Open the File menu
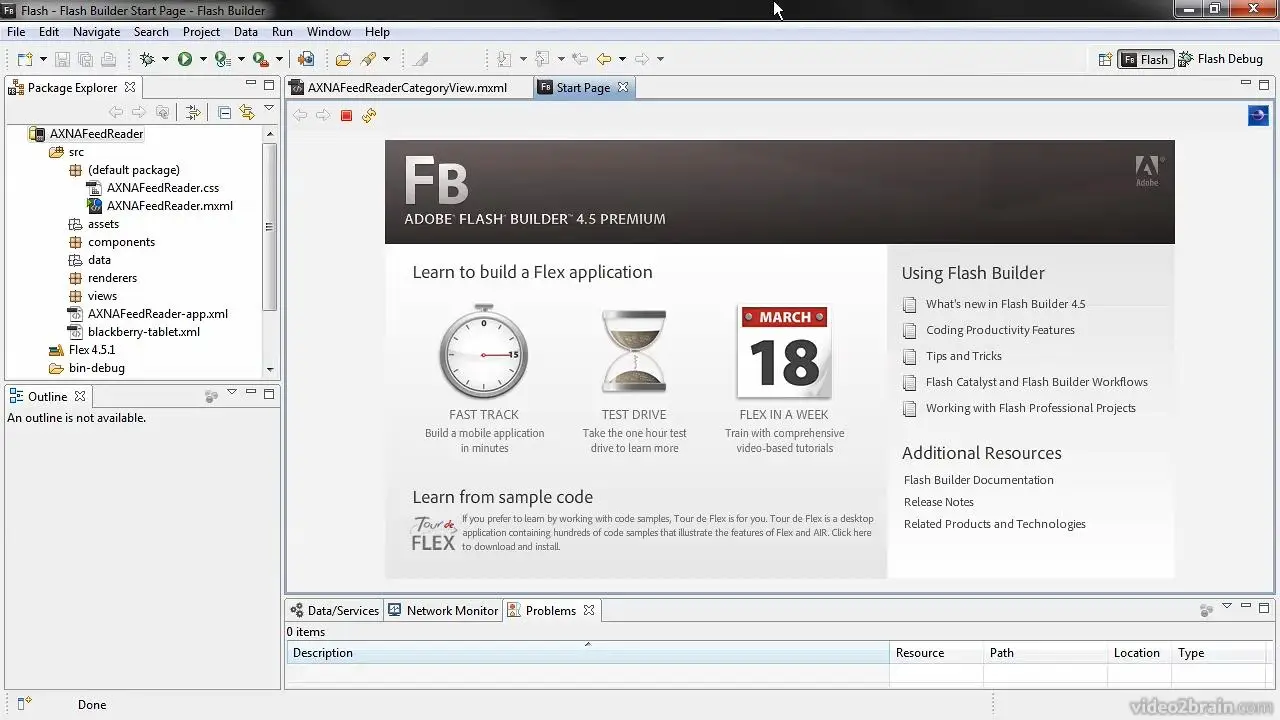This screenshot has width=1280, height=720. [x=16, y=32]
